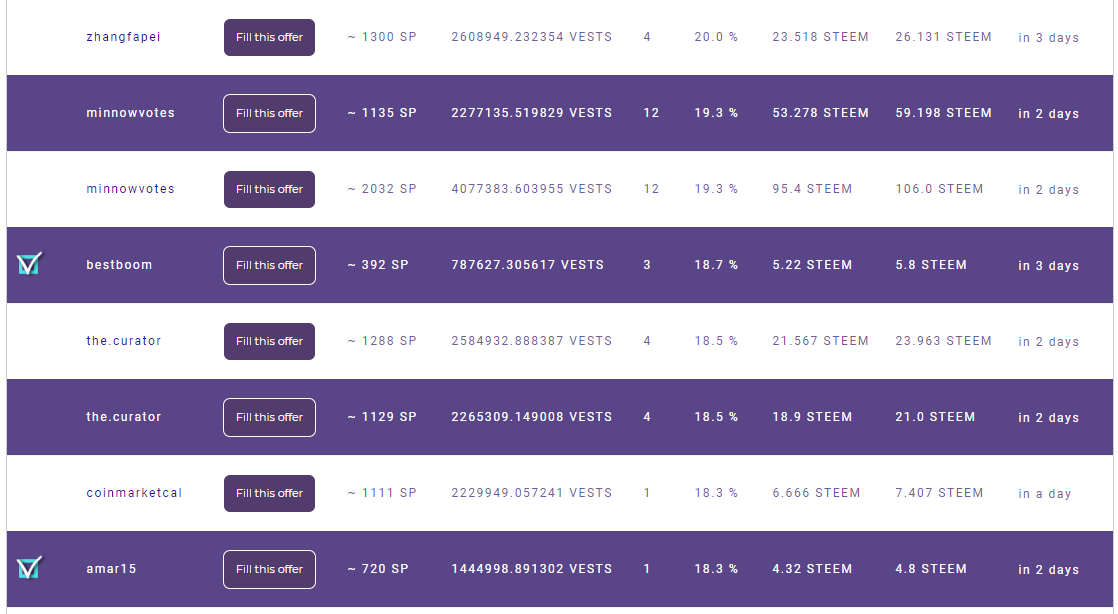Fill the coinmarketcal offer
1118x614 pixels.
click(x=270, y=493)
